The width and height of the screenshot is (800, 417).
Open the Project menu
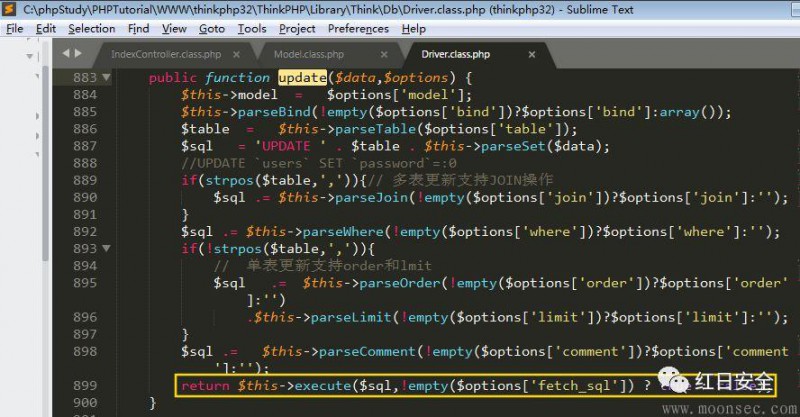click(297, 29)
